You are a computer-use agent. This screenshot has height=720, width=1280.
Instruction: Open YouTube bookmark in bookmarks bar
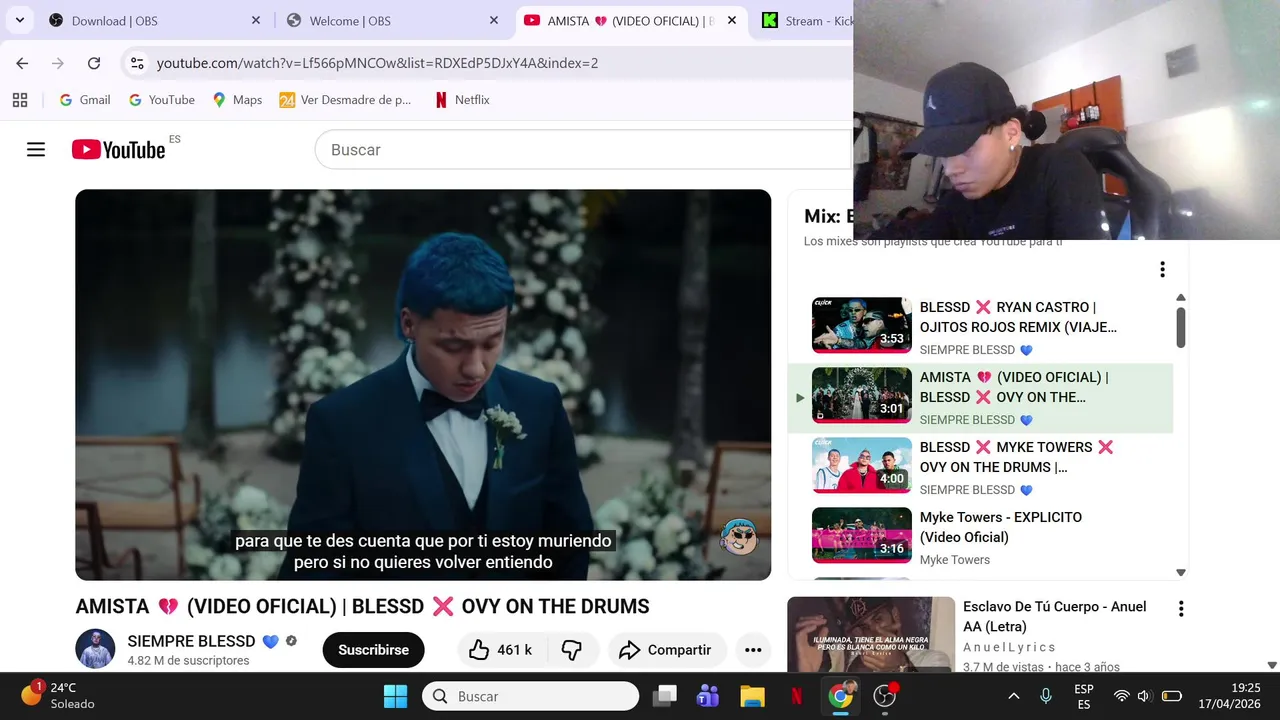[x=162, y=100]
